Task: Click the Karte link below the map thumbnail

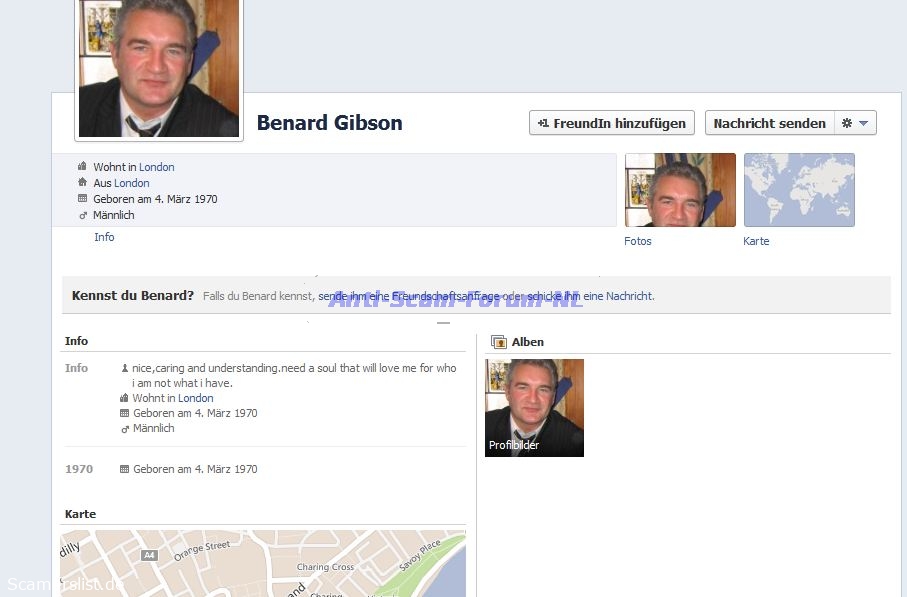Action: [756, 241]
